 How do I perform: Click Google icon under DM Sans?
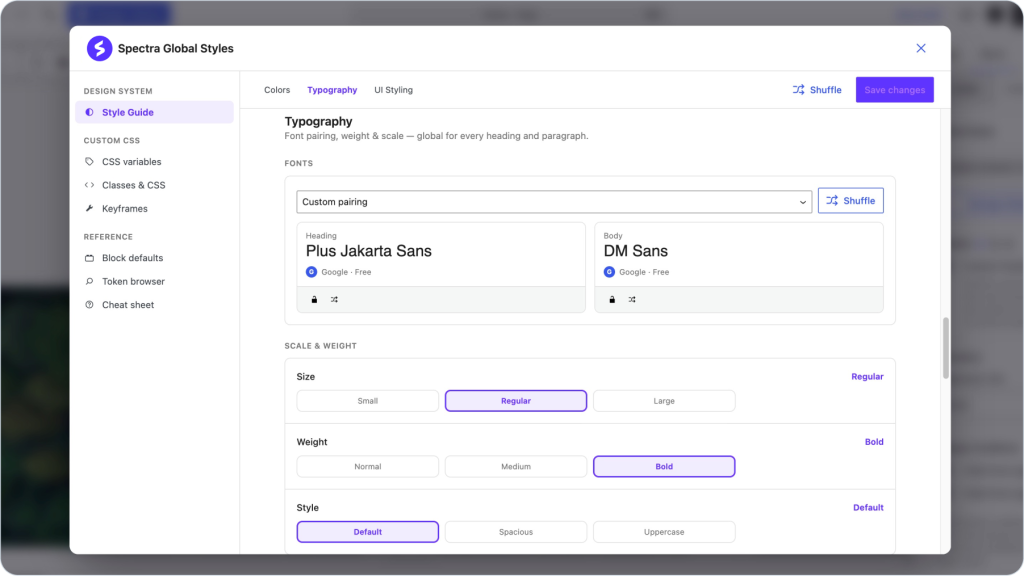(609, 272)
